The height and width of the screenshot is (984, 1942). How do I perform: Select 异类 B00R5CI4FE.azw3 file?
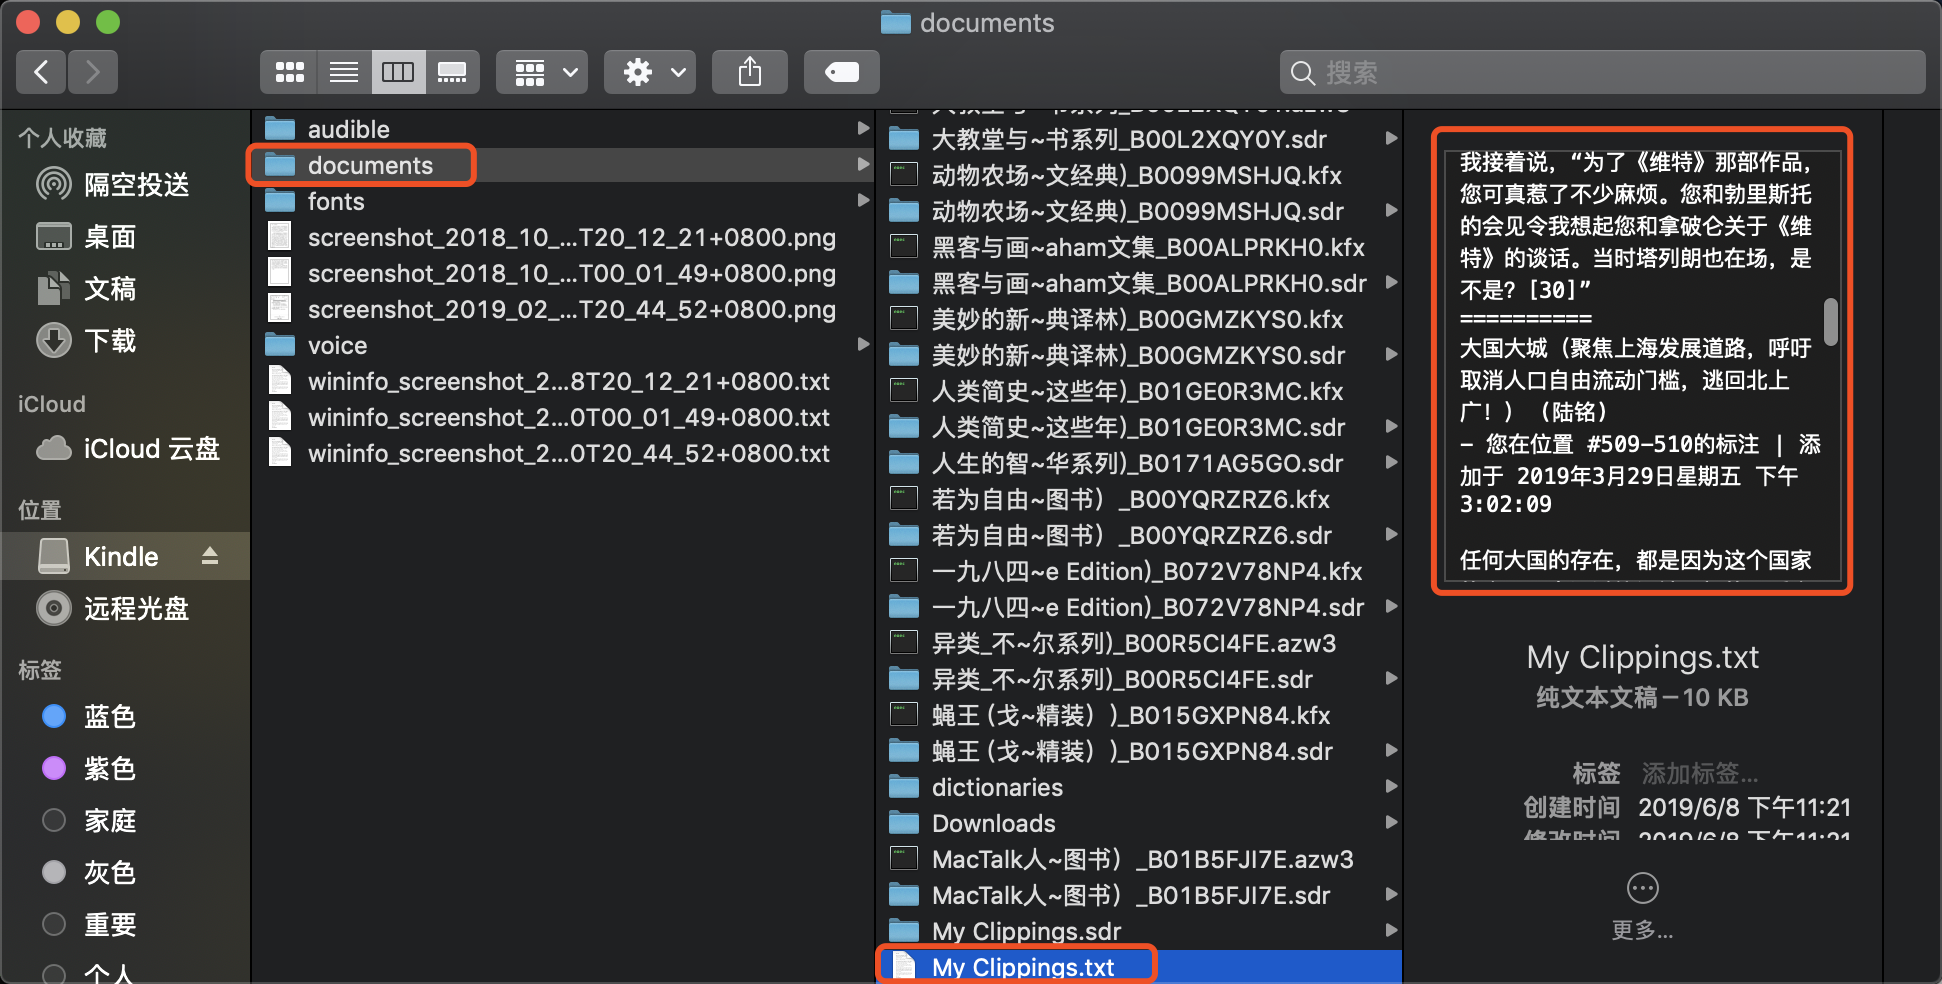1140,643
